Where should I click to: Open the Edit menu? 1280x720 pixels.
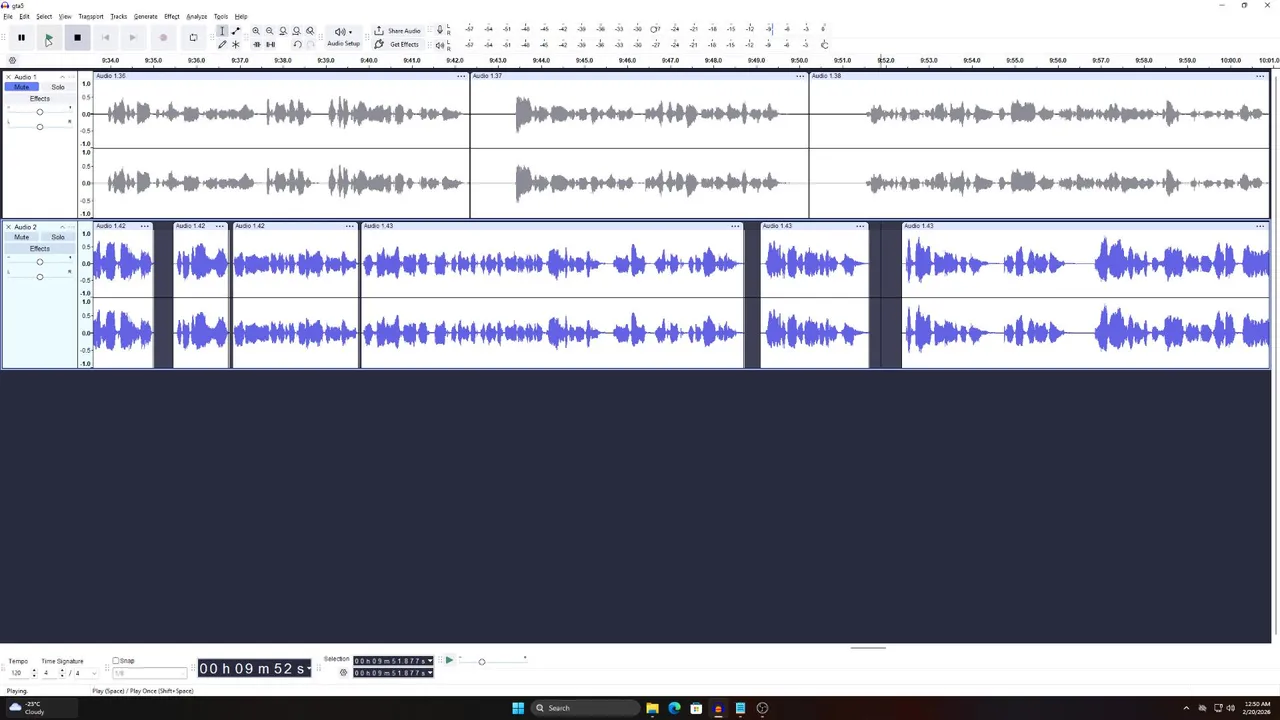24,16
